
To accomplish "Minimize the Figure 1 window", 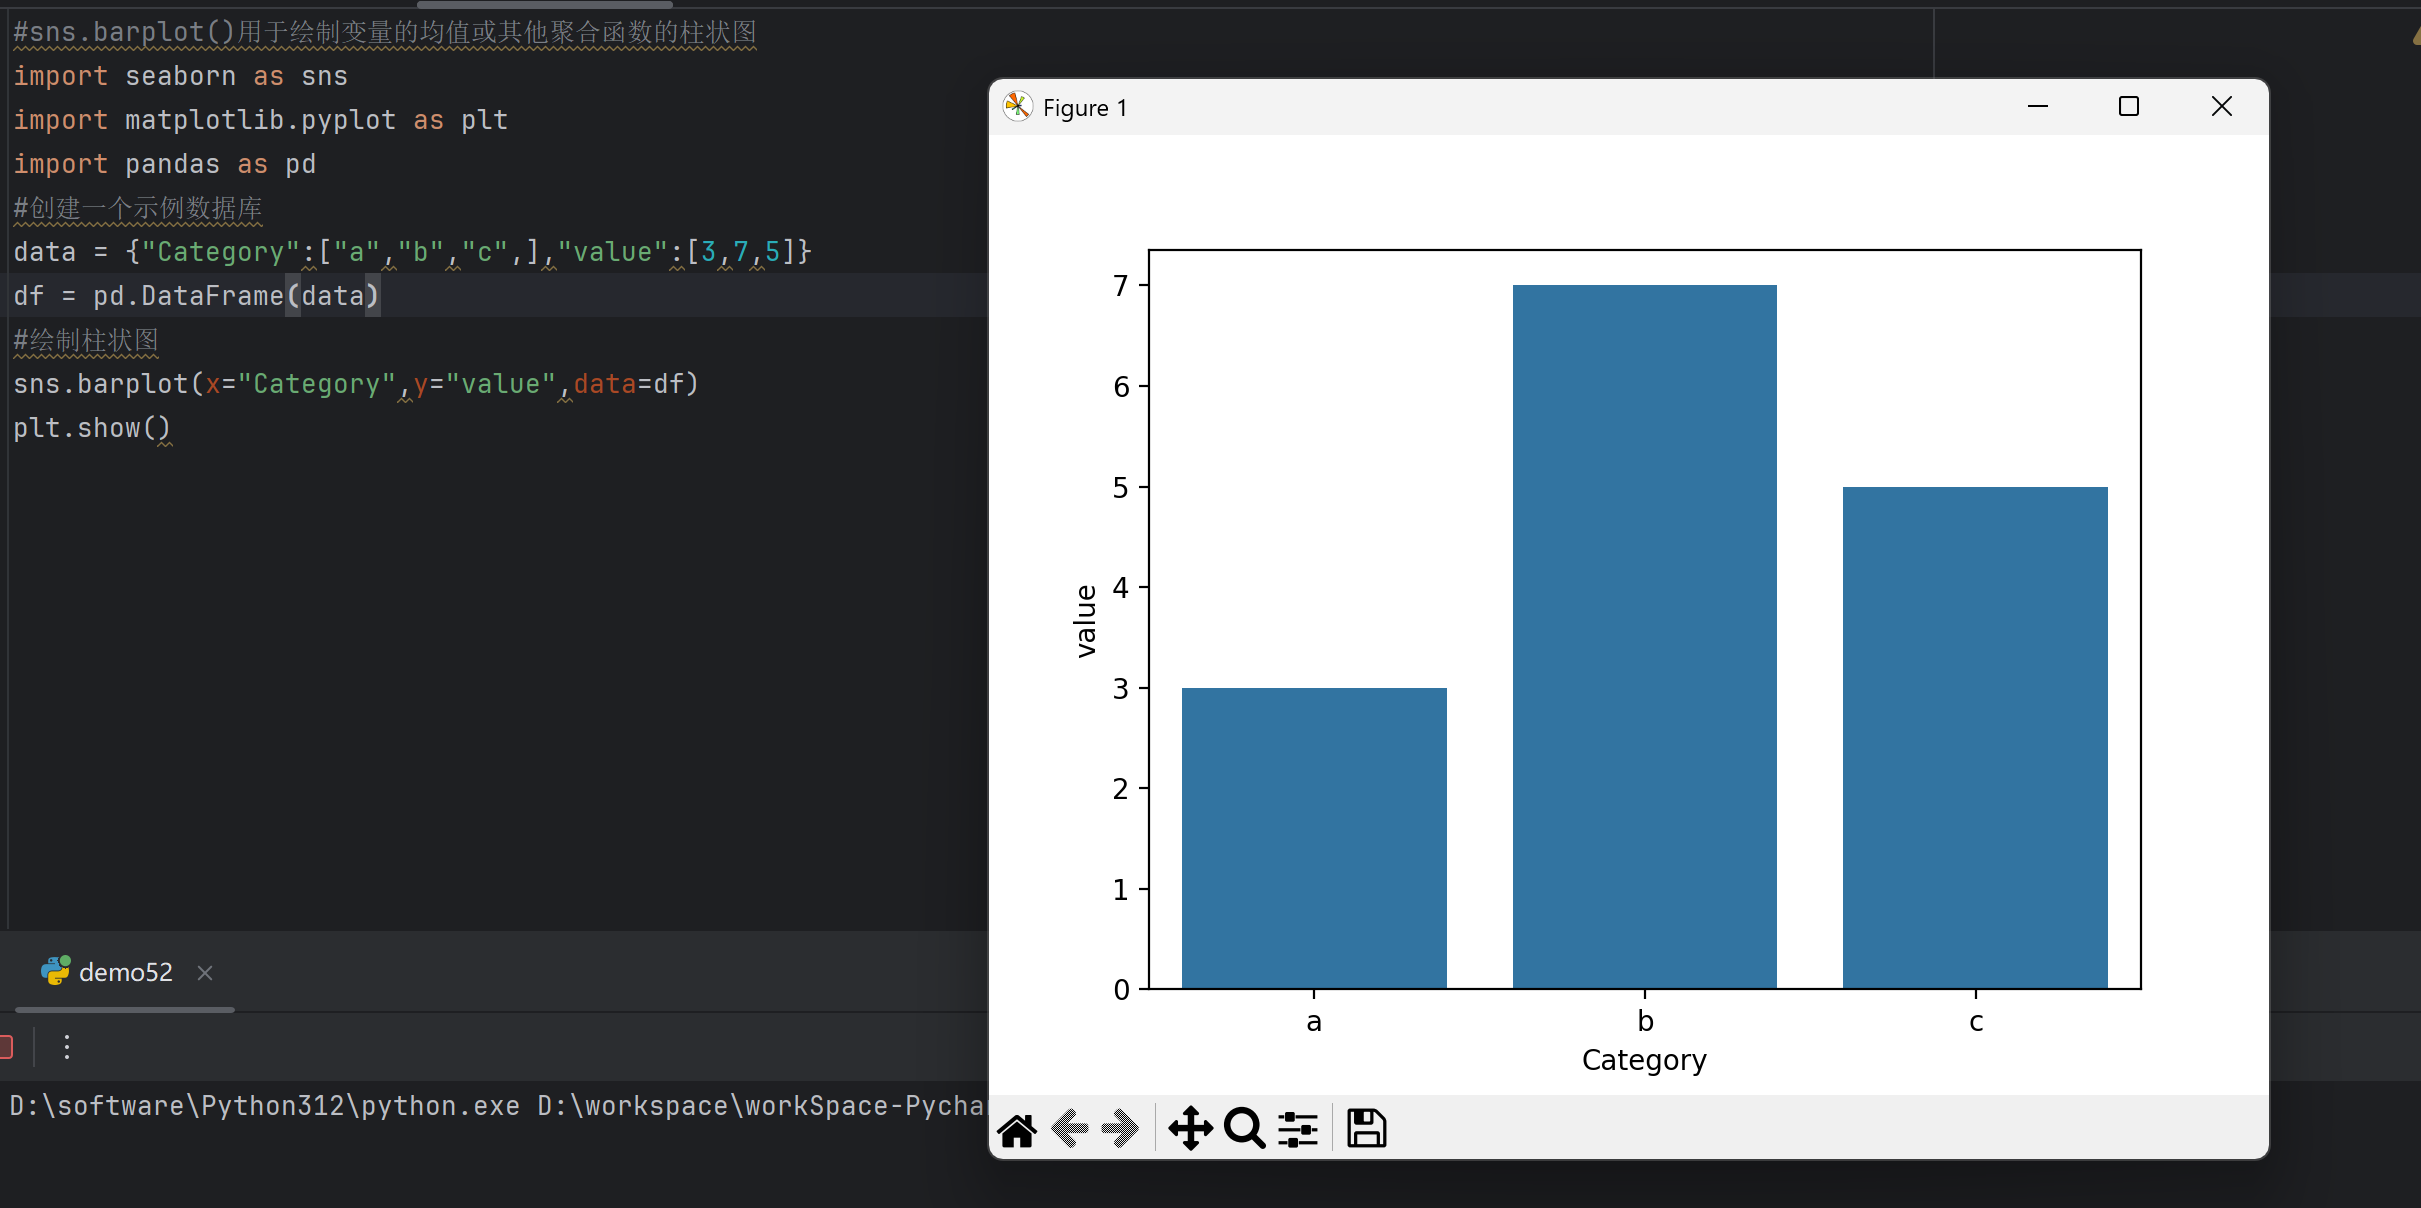I will [x=2038, y=107].
